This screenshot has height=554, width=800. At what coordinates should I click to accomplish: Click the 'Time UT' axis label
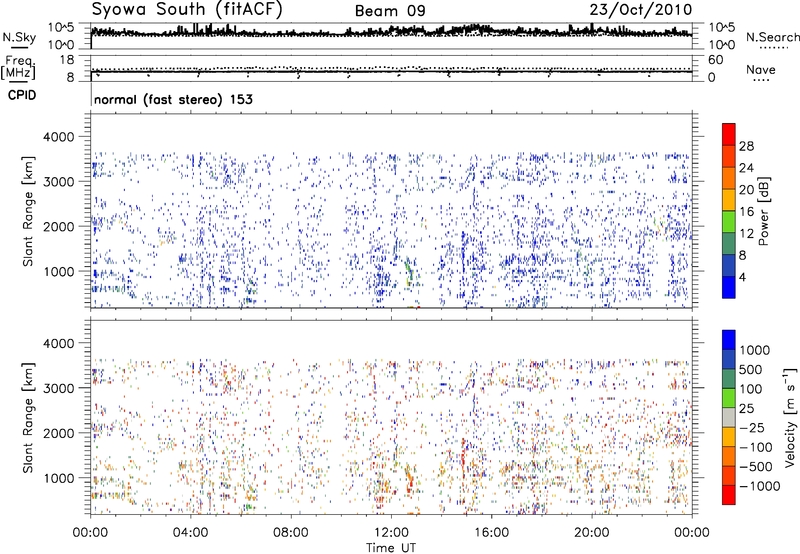tap(391, 548)
